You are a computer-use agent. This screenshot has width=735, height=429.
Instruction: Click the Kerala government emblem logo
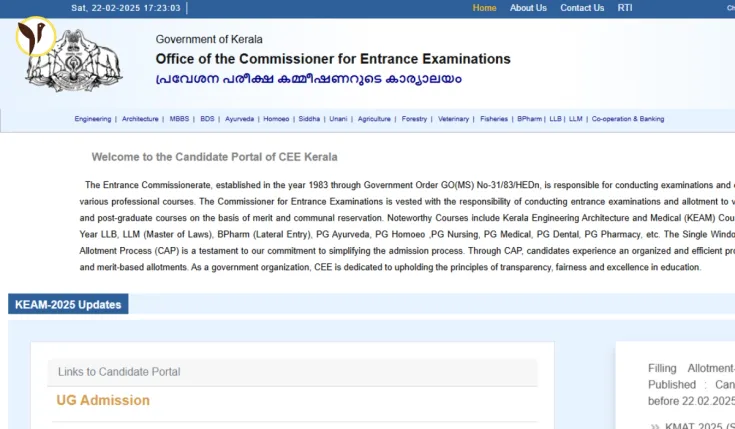pos(74,60)
